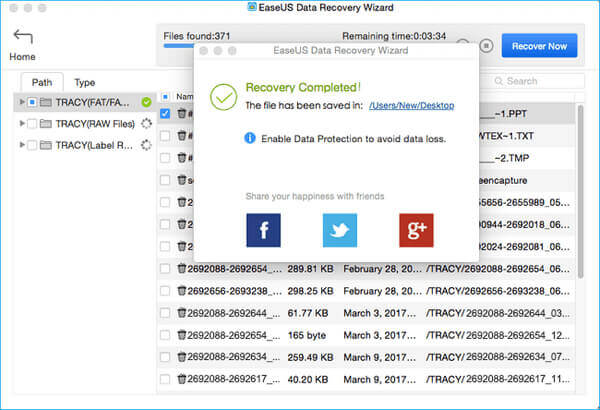Check the TRACY(RAW Files) checkbox

coord(32,124)
